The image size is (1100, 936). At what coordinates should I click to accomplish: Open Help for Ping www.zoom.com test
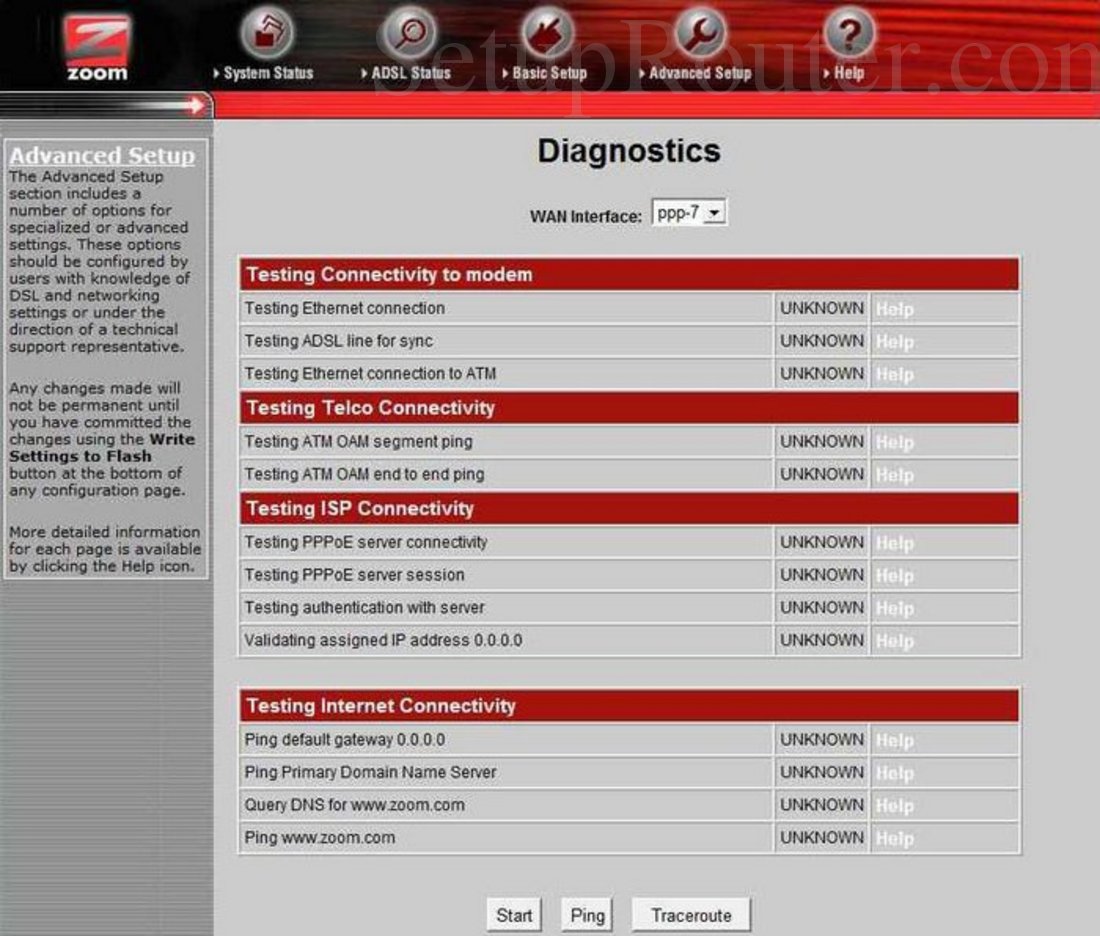tap(893, 838)
